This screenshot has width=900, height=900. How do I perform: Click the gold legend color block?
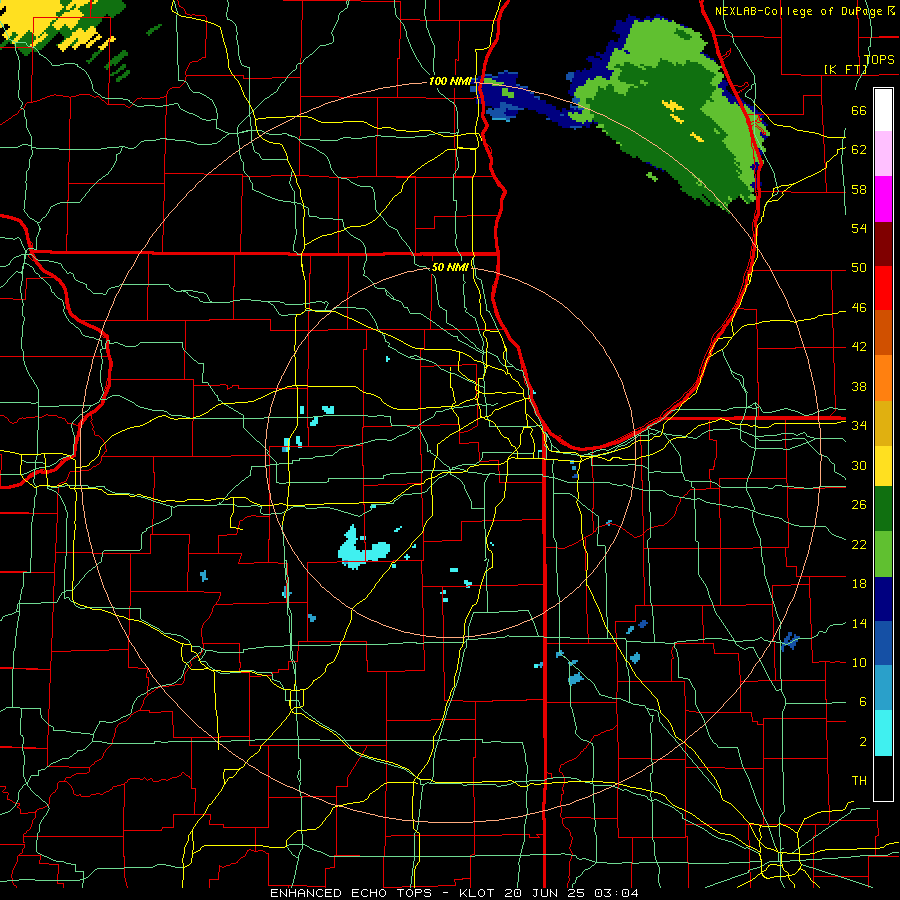point(883,423)
